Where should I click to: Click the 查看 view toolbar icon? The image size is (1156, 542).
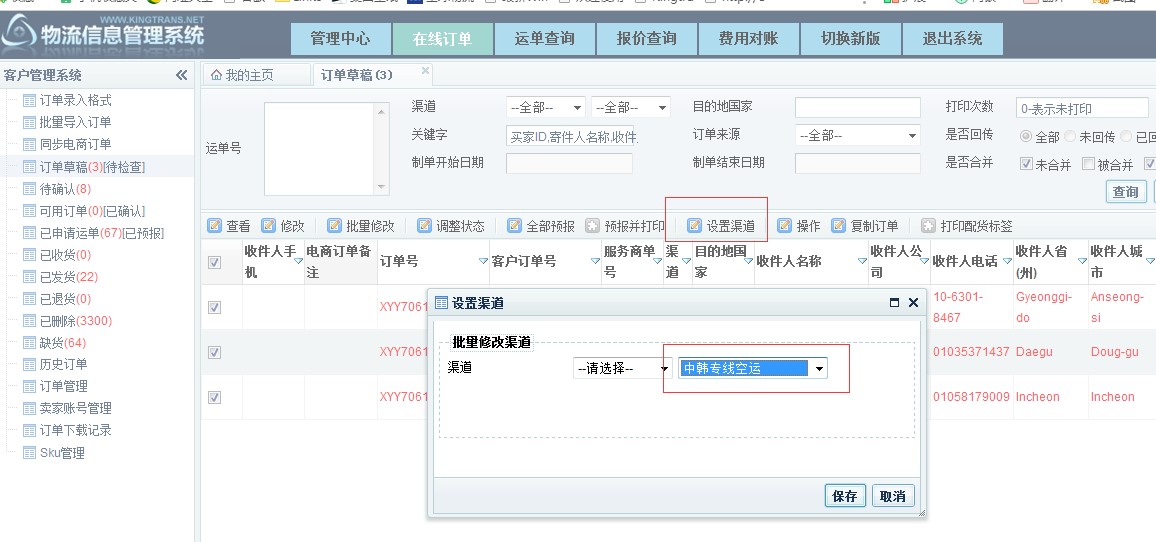click(x=214, y=226)
